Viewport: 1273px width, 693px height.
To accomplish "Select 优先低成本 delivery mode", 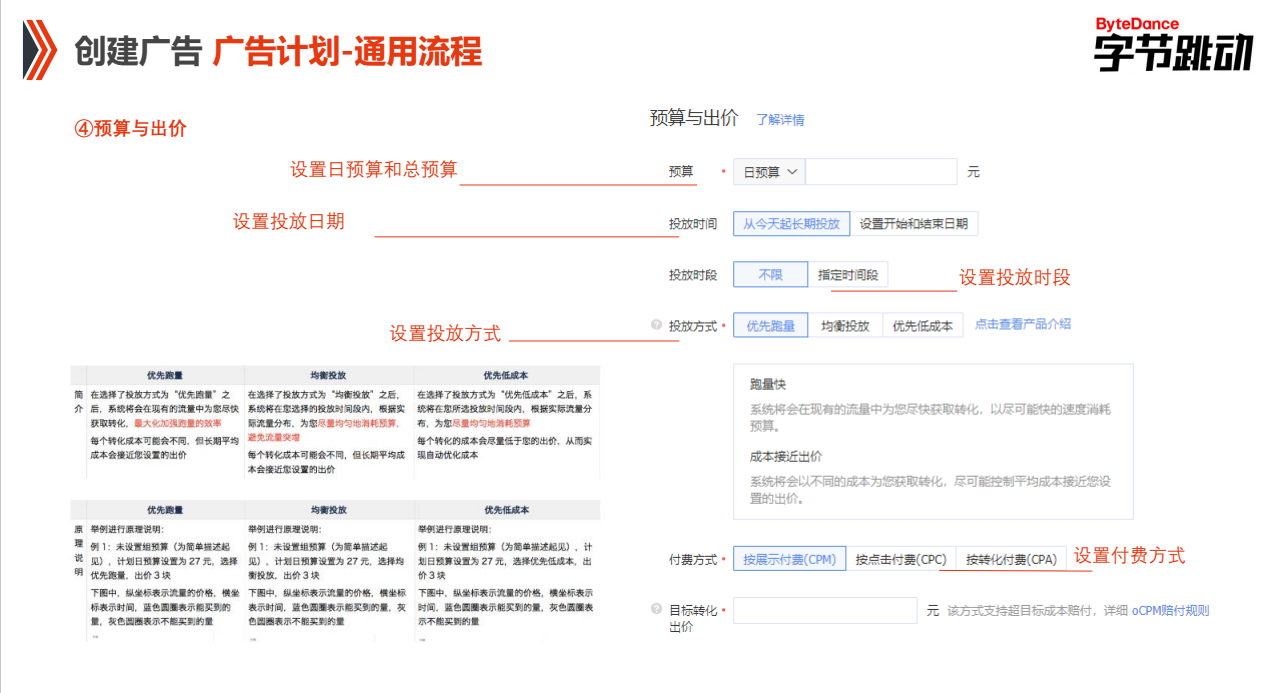I will pos(921,325).
